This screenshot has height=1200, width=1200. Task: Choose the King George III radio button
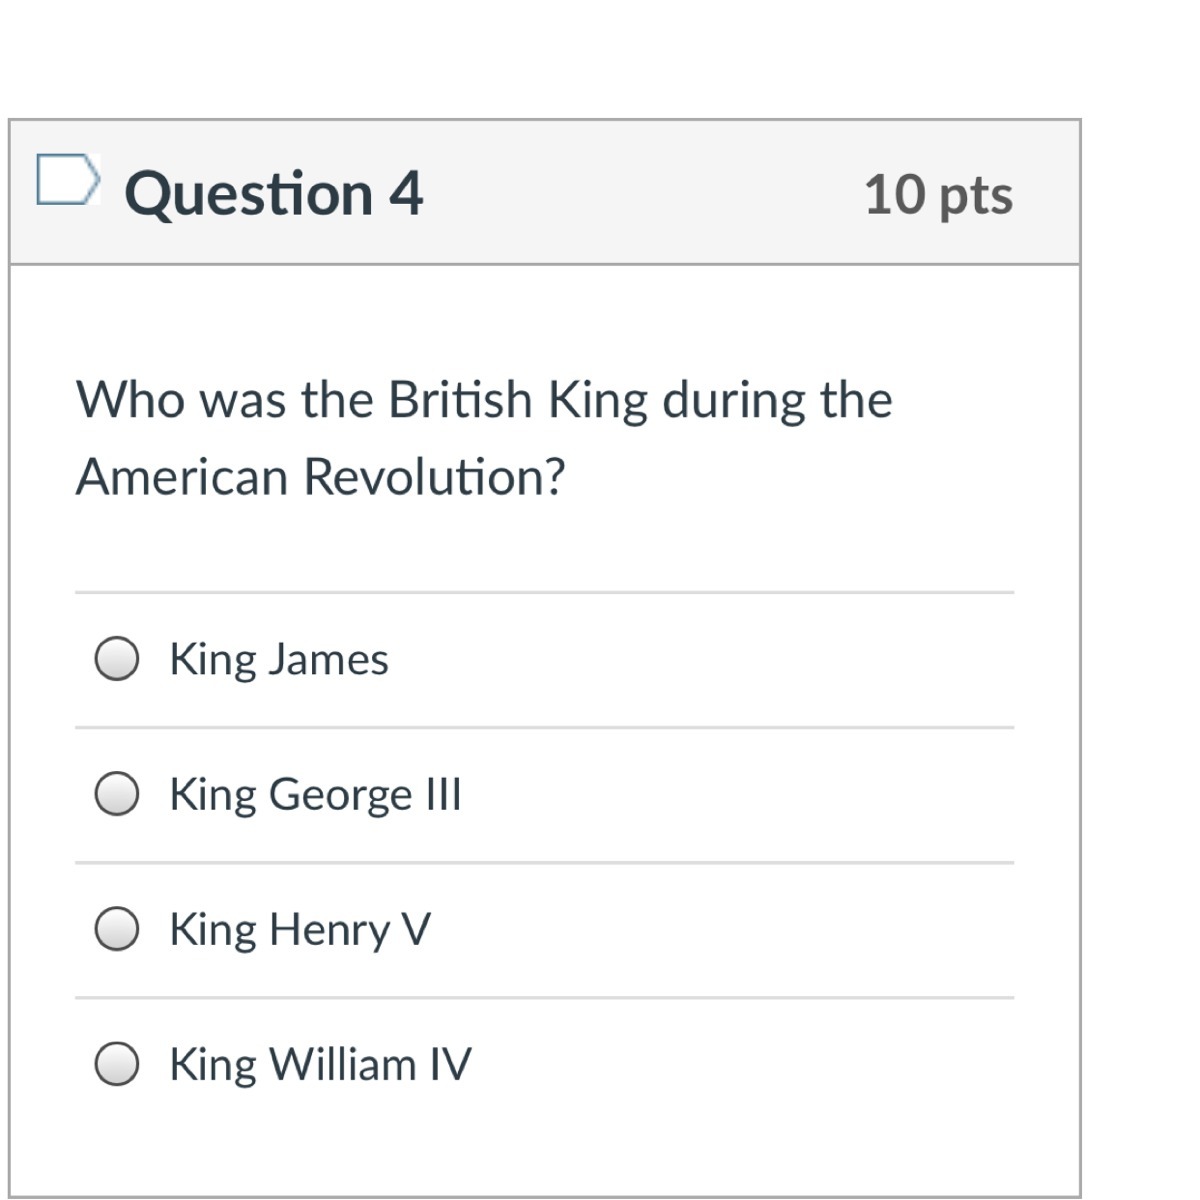point(117,794)
